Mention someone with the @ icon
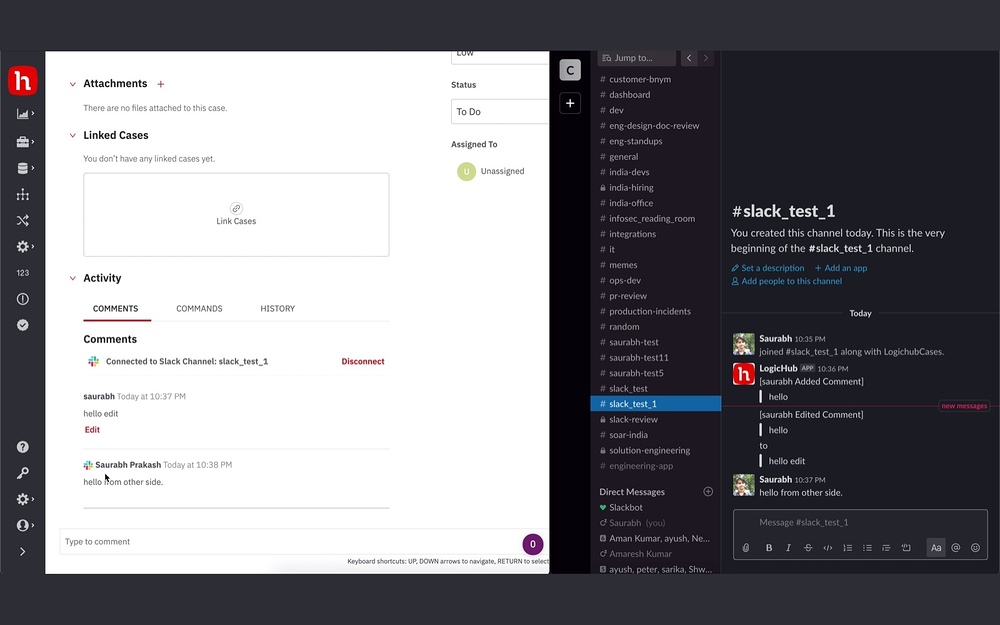This screenshot has width=1000, height=625. pyautogui.click(x=955, y=548)
